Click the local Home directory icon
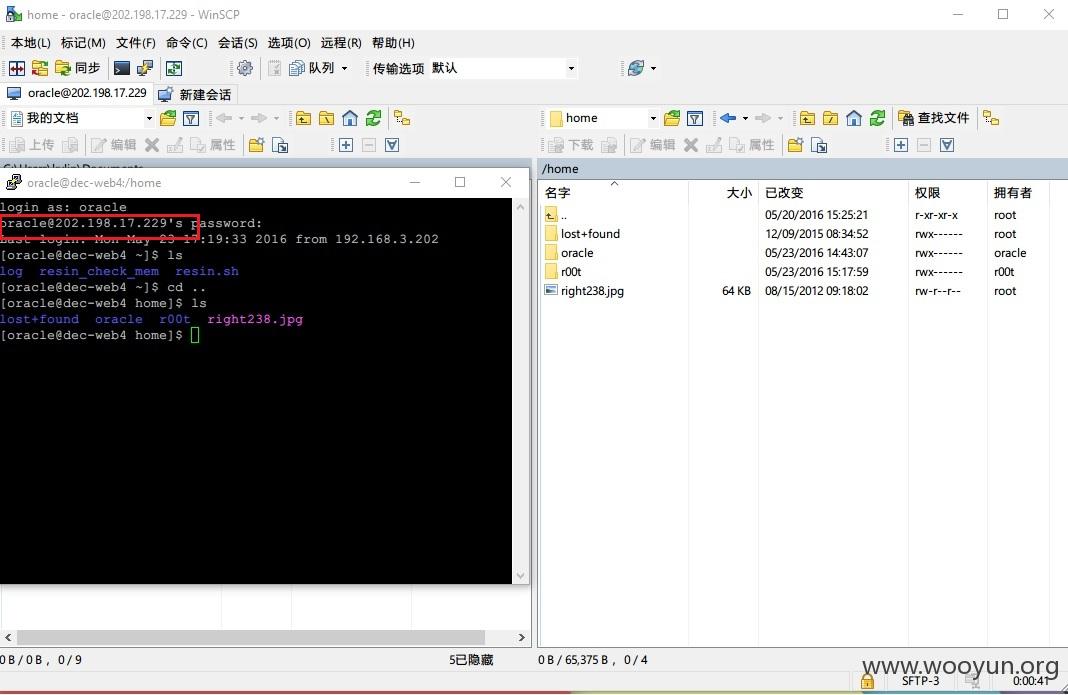1068x695 pixels. pos(349,119)
